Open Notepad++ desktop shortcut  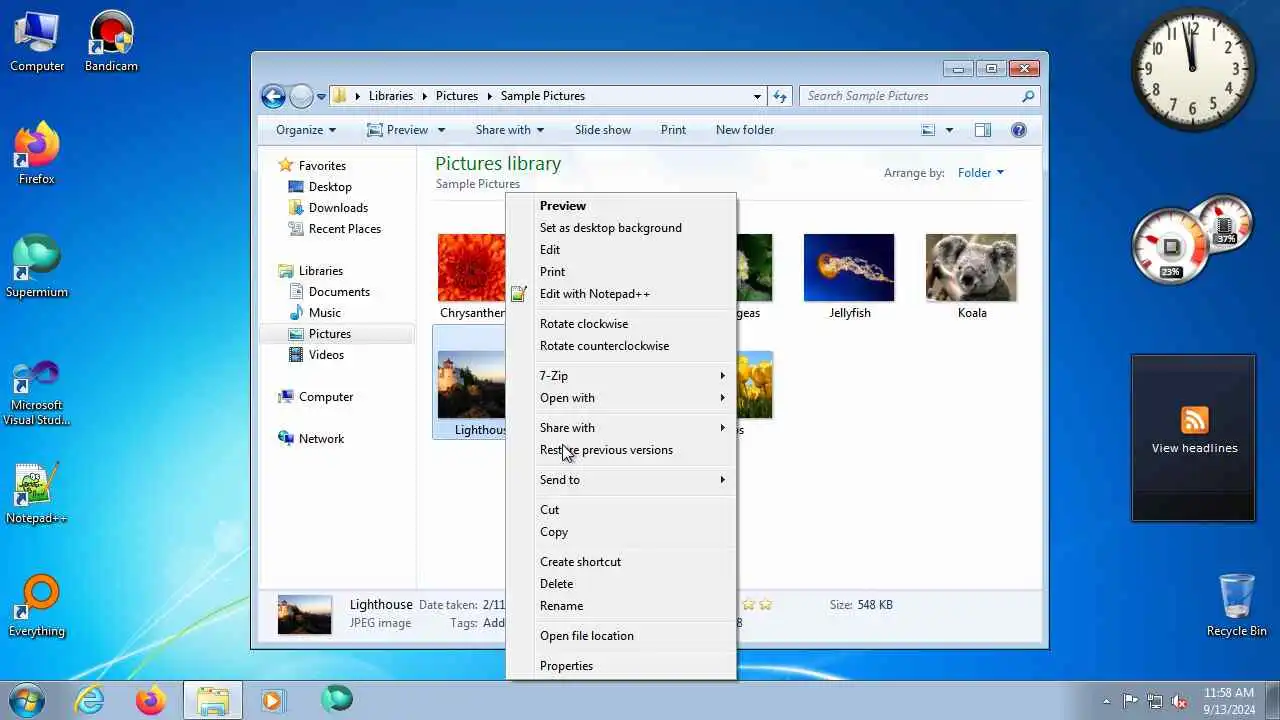(x=37, y=494)
